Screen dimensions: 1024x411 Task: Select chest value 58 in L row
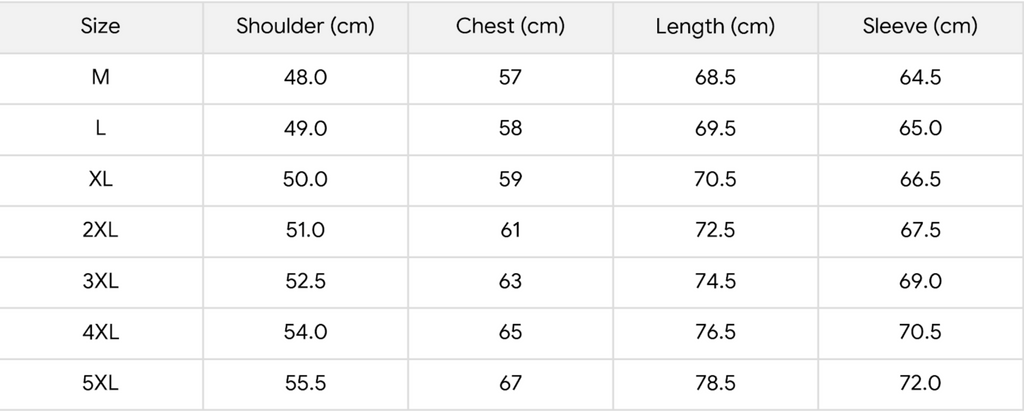pyautogui.click(x=510, y=129)
